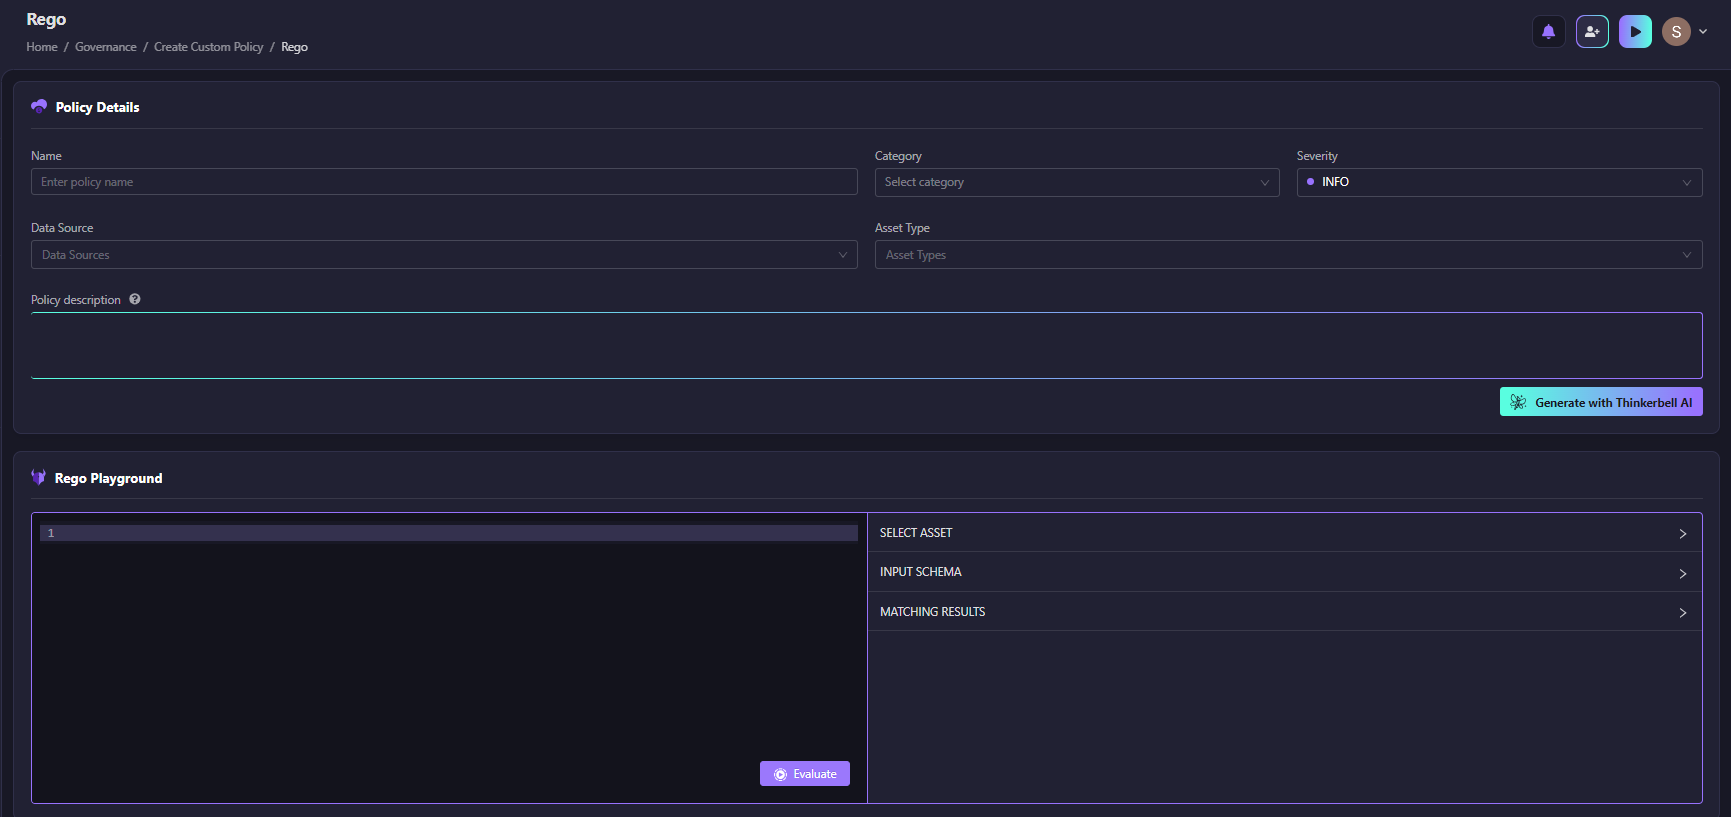This screenshot has width=1731, height=817.
Task: Expand the MATCHING RESULTS section
Action: 1284,611
